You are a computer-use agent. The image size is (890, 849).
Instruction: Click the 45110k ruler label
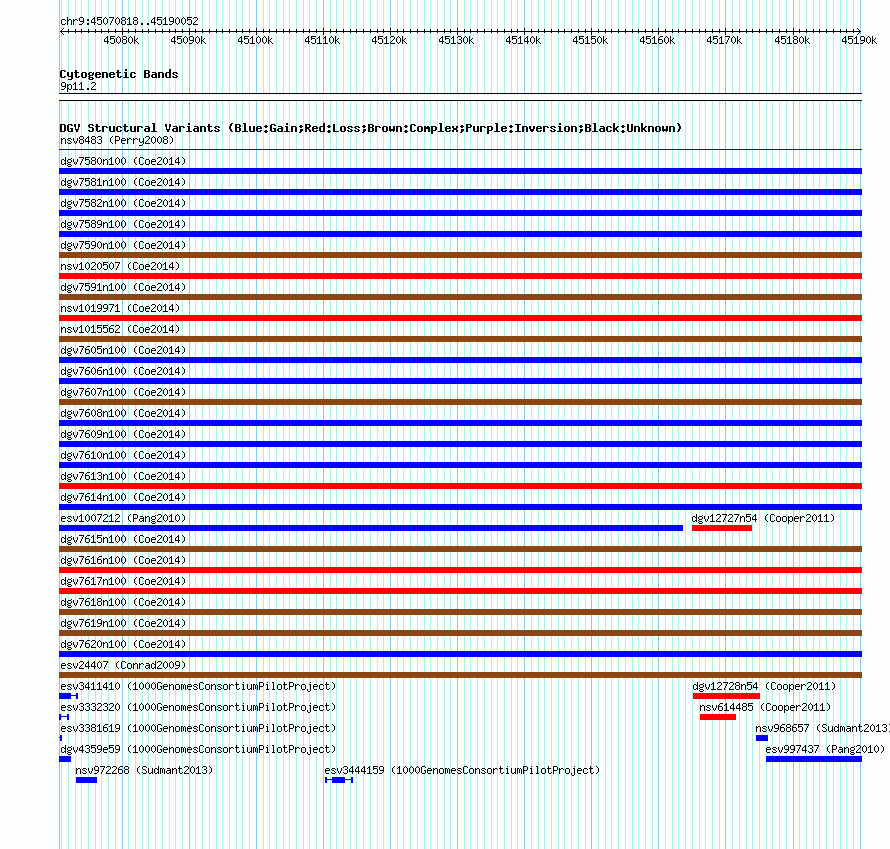pos(322,40)
